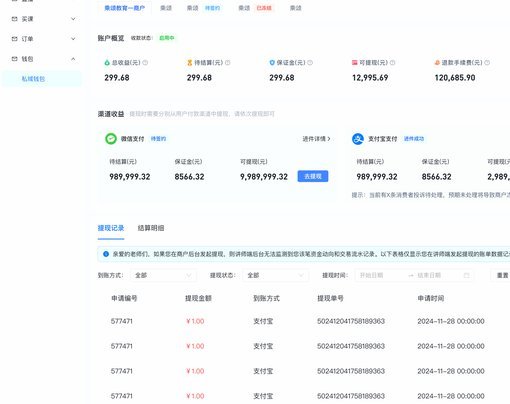Click help icon next to 待结算(元) overview
The image size is (510, 404).
coord(228,63)
